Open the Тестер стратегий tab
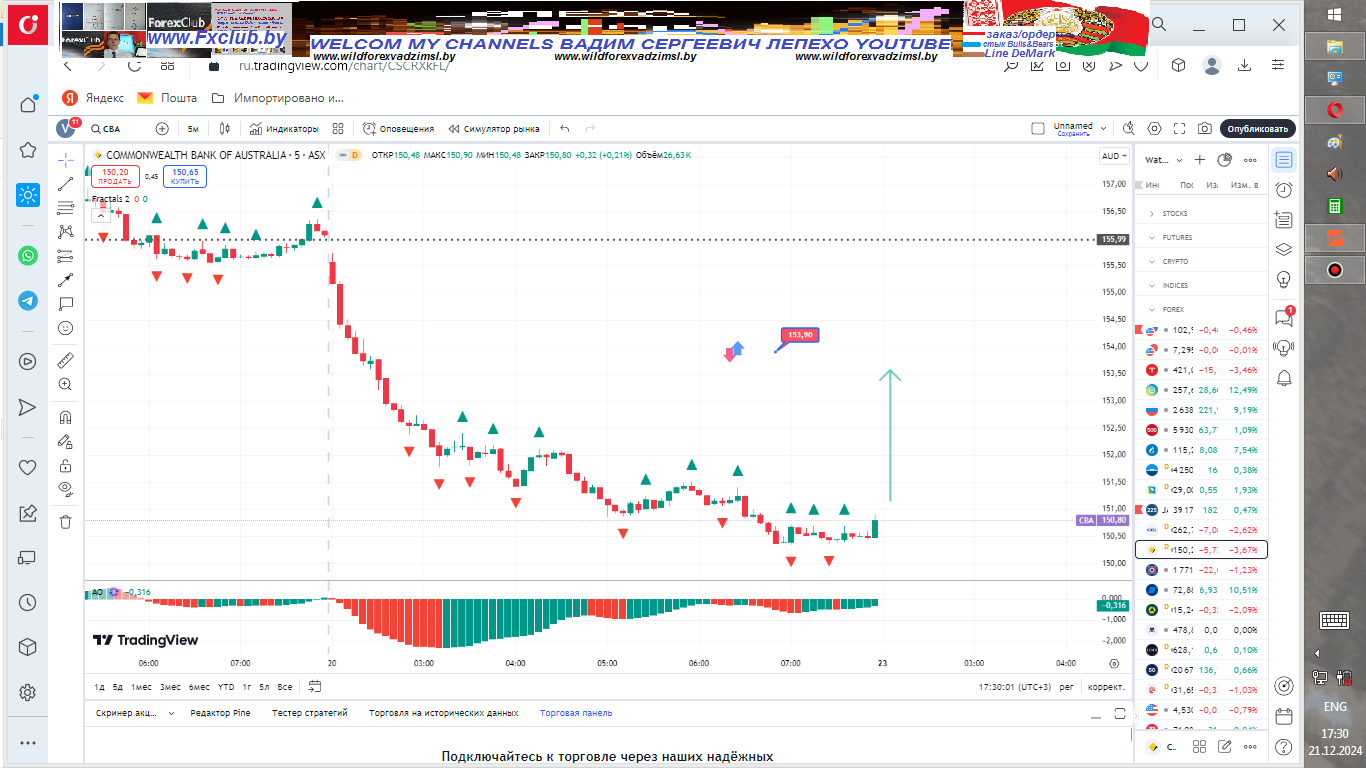 tap(309, 713)
